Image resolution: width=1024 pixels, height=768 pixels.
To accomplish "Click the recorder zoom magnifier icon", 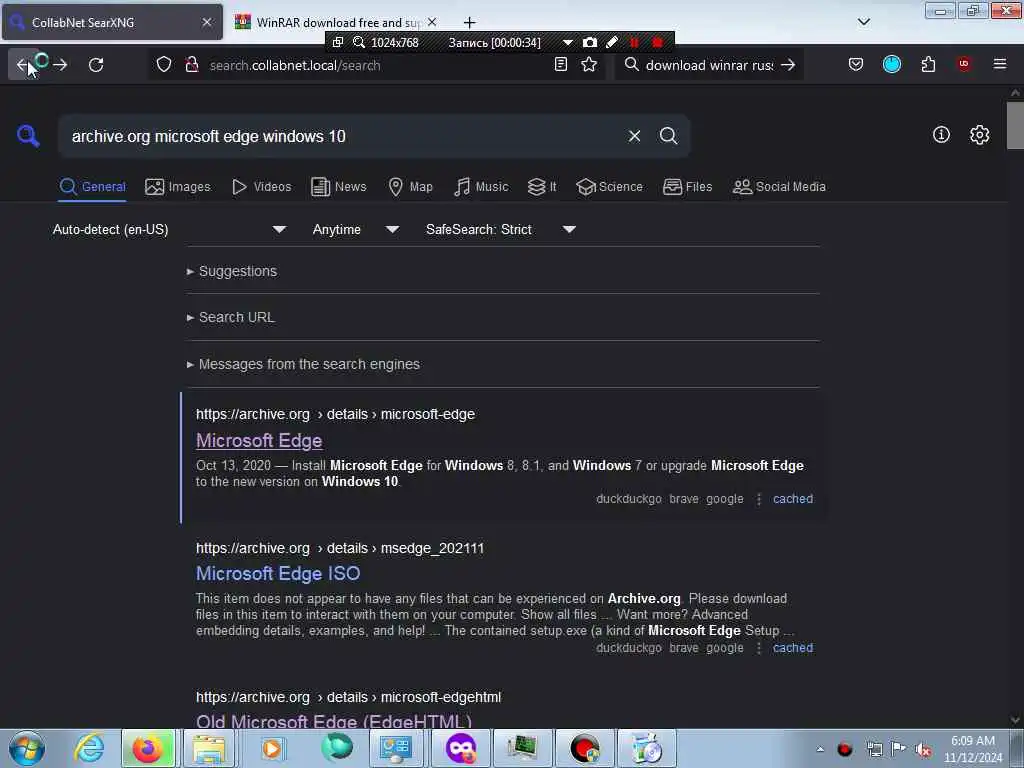I will coord(359,42).
